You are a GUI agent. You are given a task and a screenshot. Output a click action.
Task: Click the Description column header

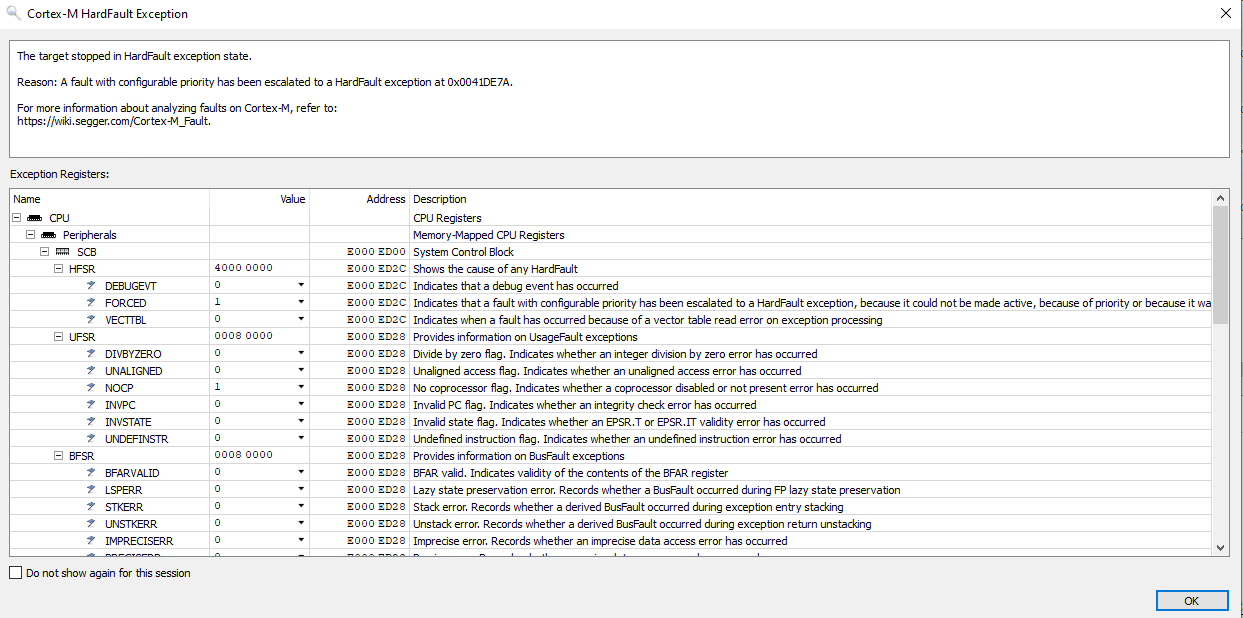point(440,199)
